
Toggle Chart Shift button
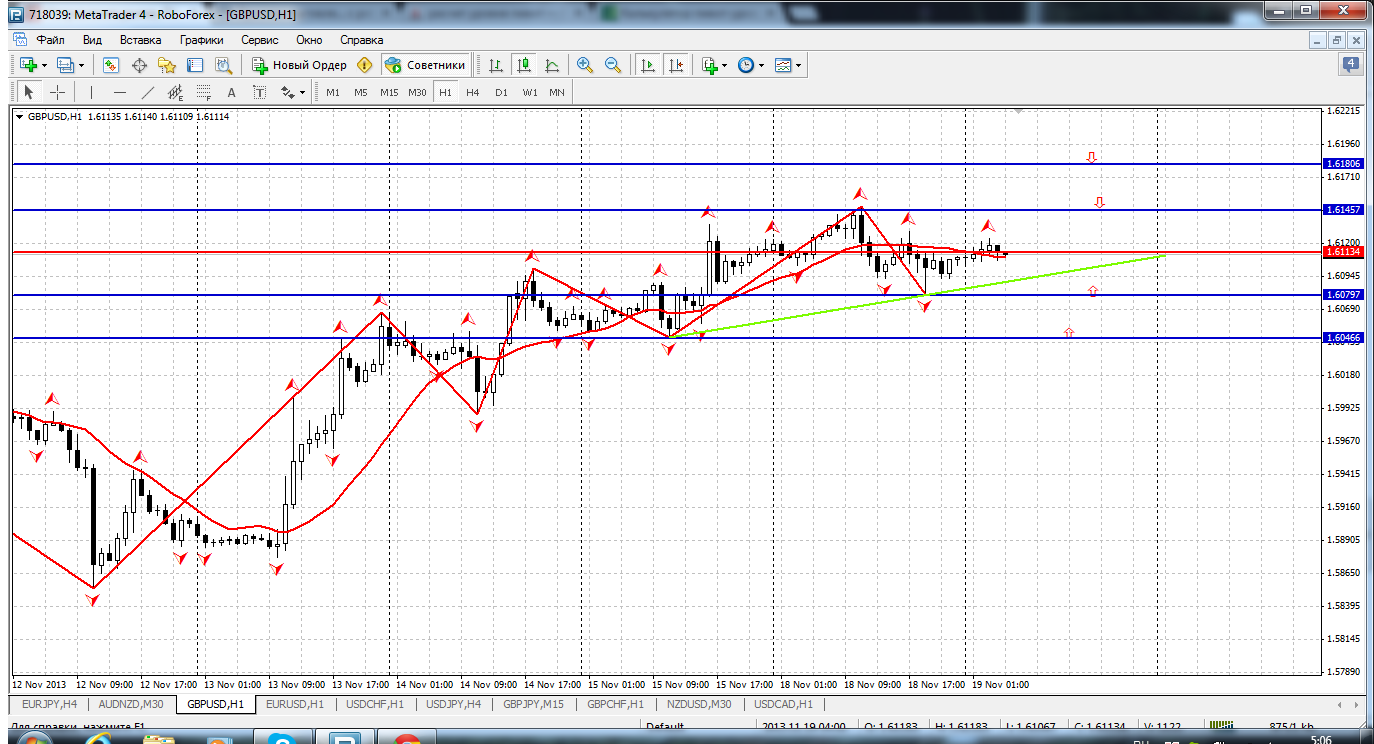pos(676,65)
